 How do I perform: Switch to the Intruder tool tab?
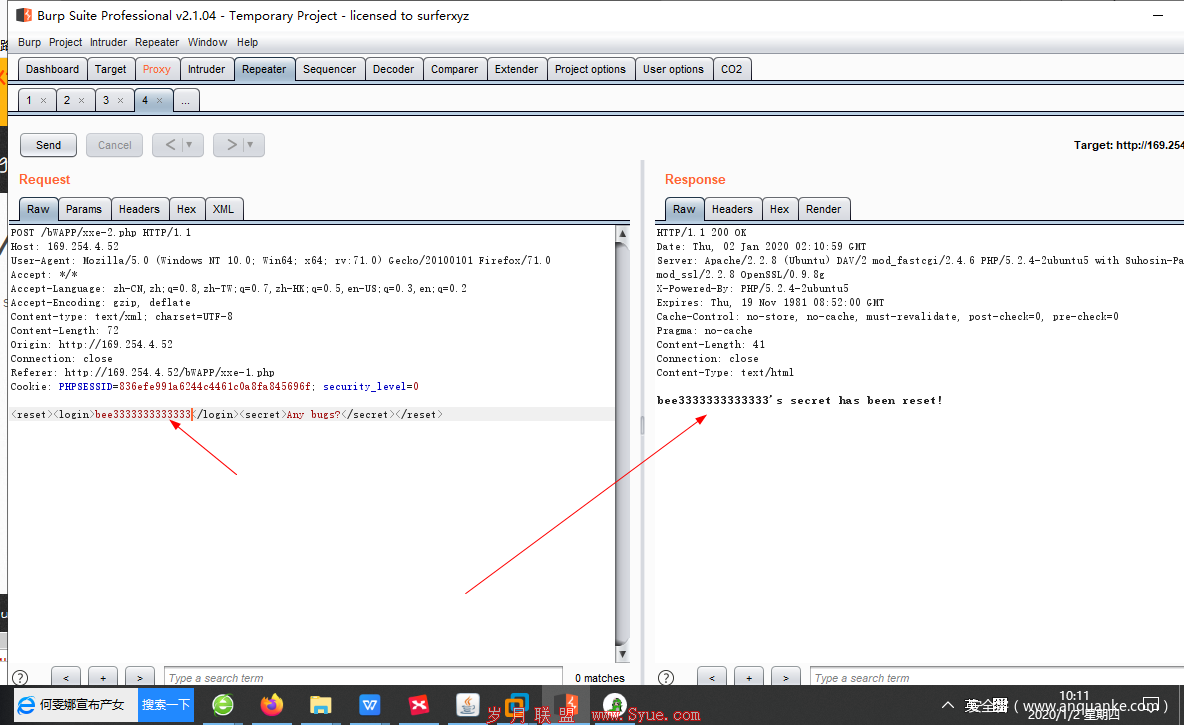[x=206, y=69]
